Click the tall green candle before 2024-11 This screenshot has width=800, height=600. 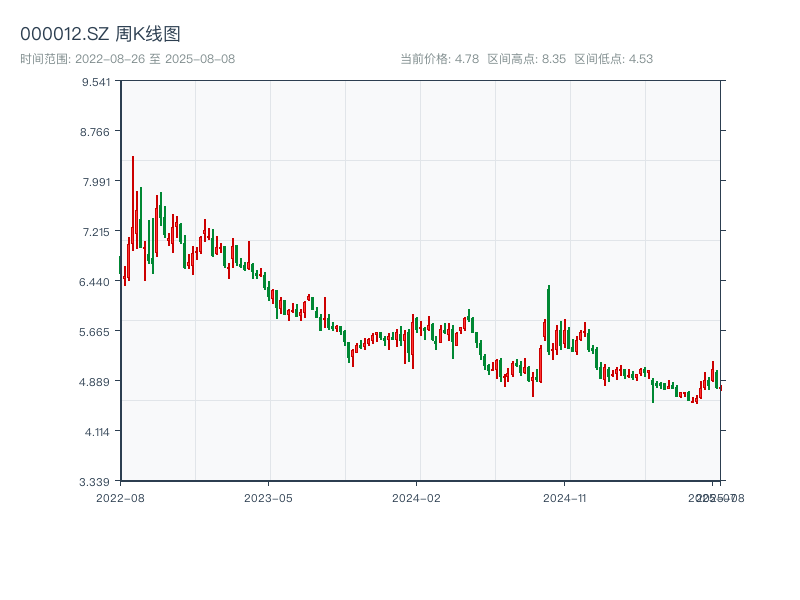pyautogui.click(x=548, y=318)
